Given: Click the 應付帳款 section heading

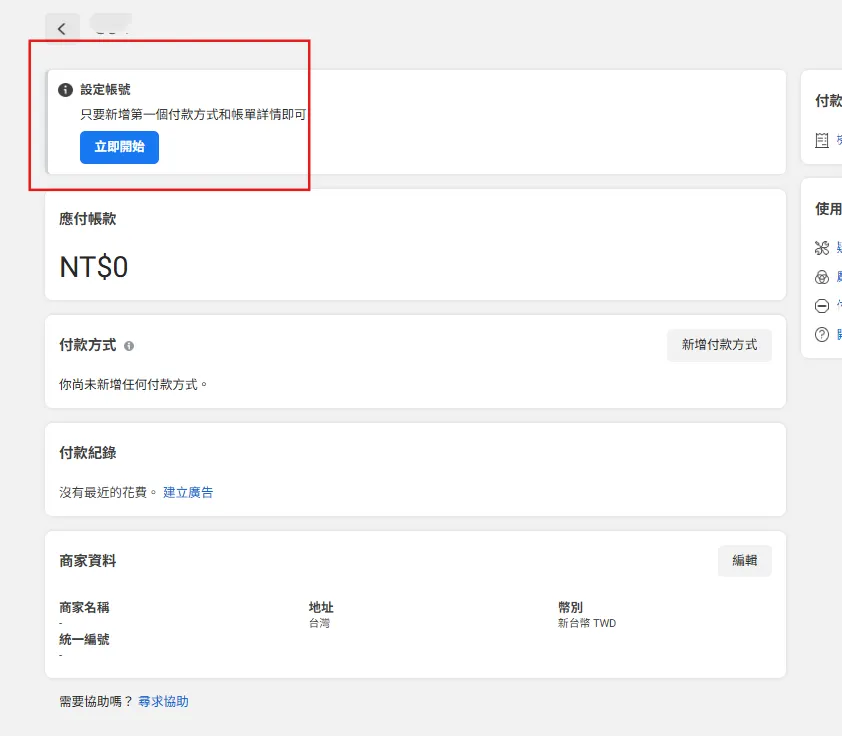Looking at the screenshot, I should coord(88,219).
